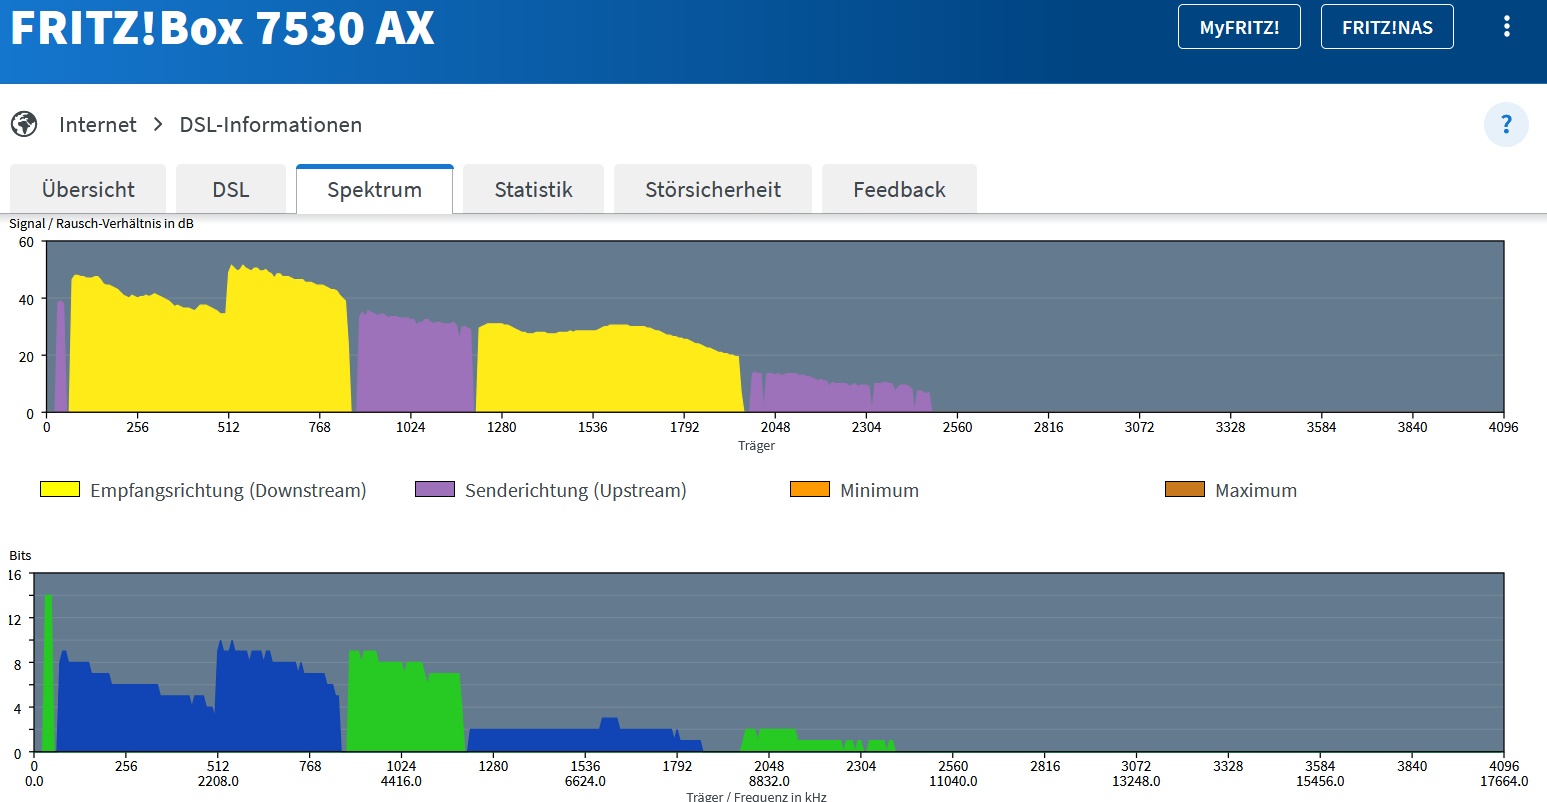The width and height of the screenshot is (1547, 802).
Task: Click the globe icon beside Internet
Action: [x=24, y=125]
